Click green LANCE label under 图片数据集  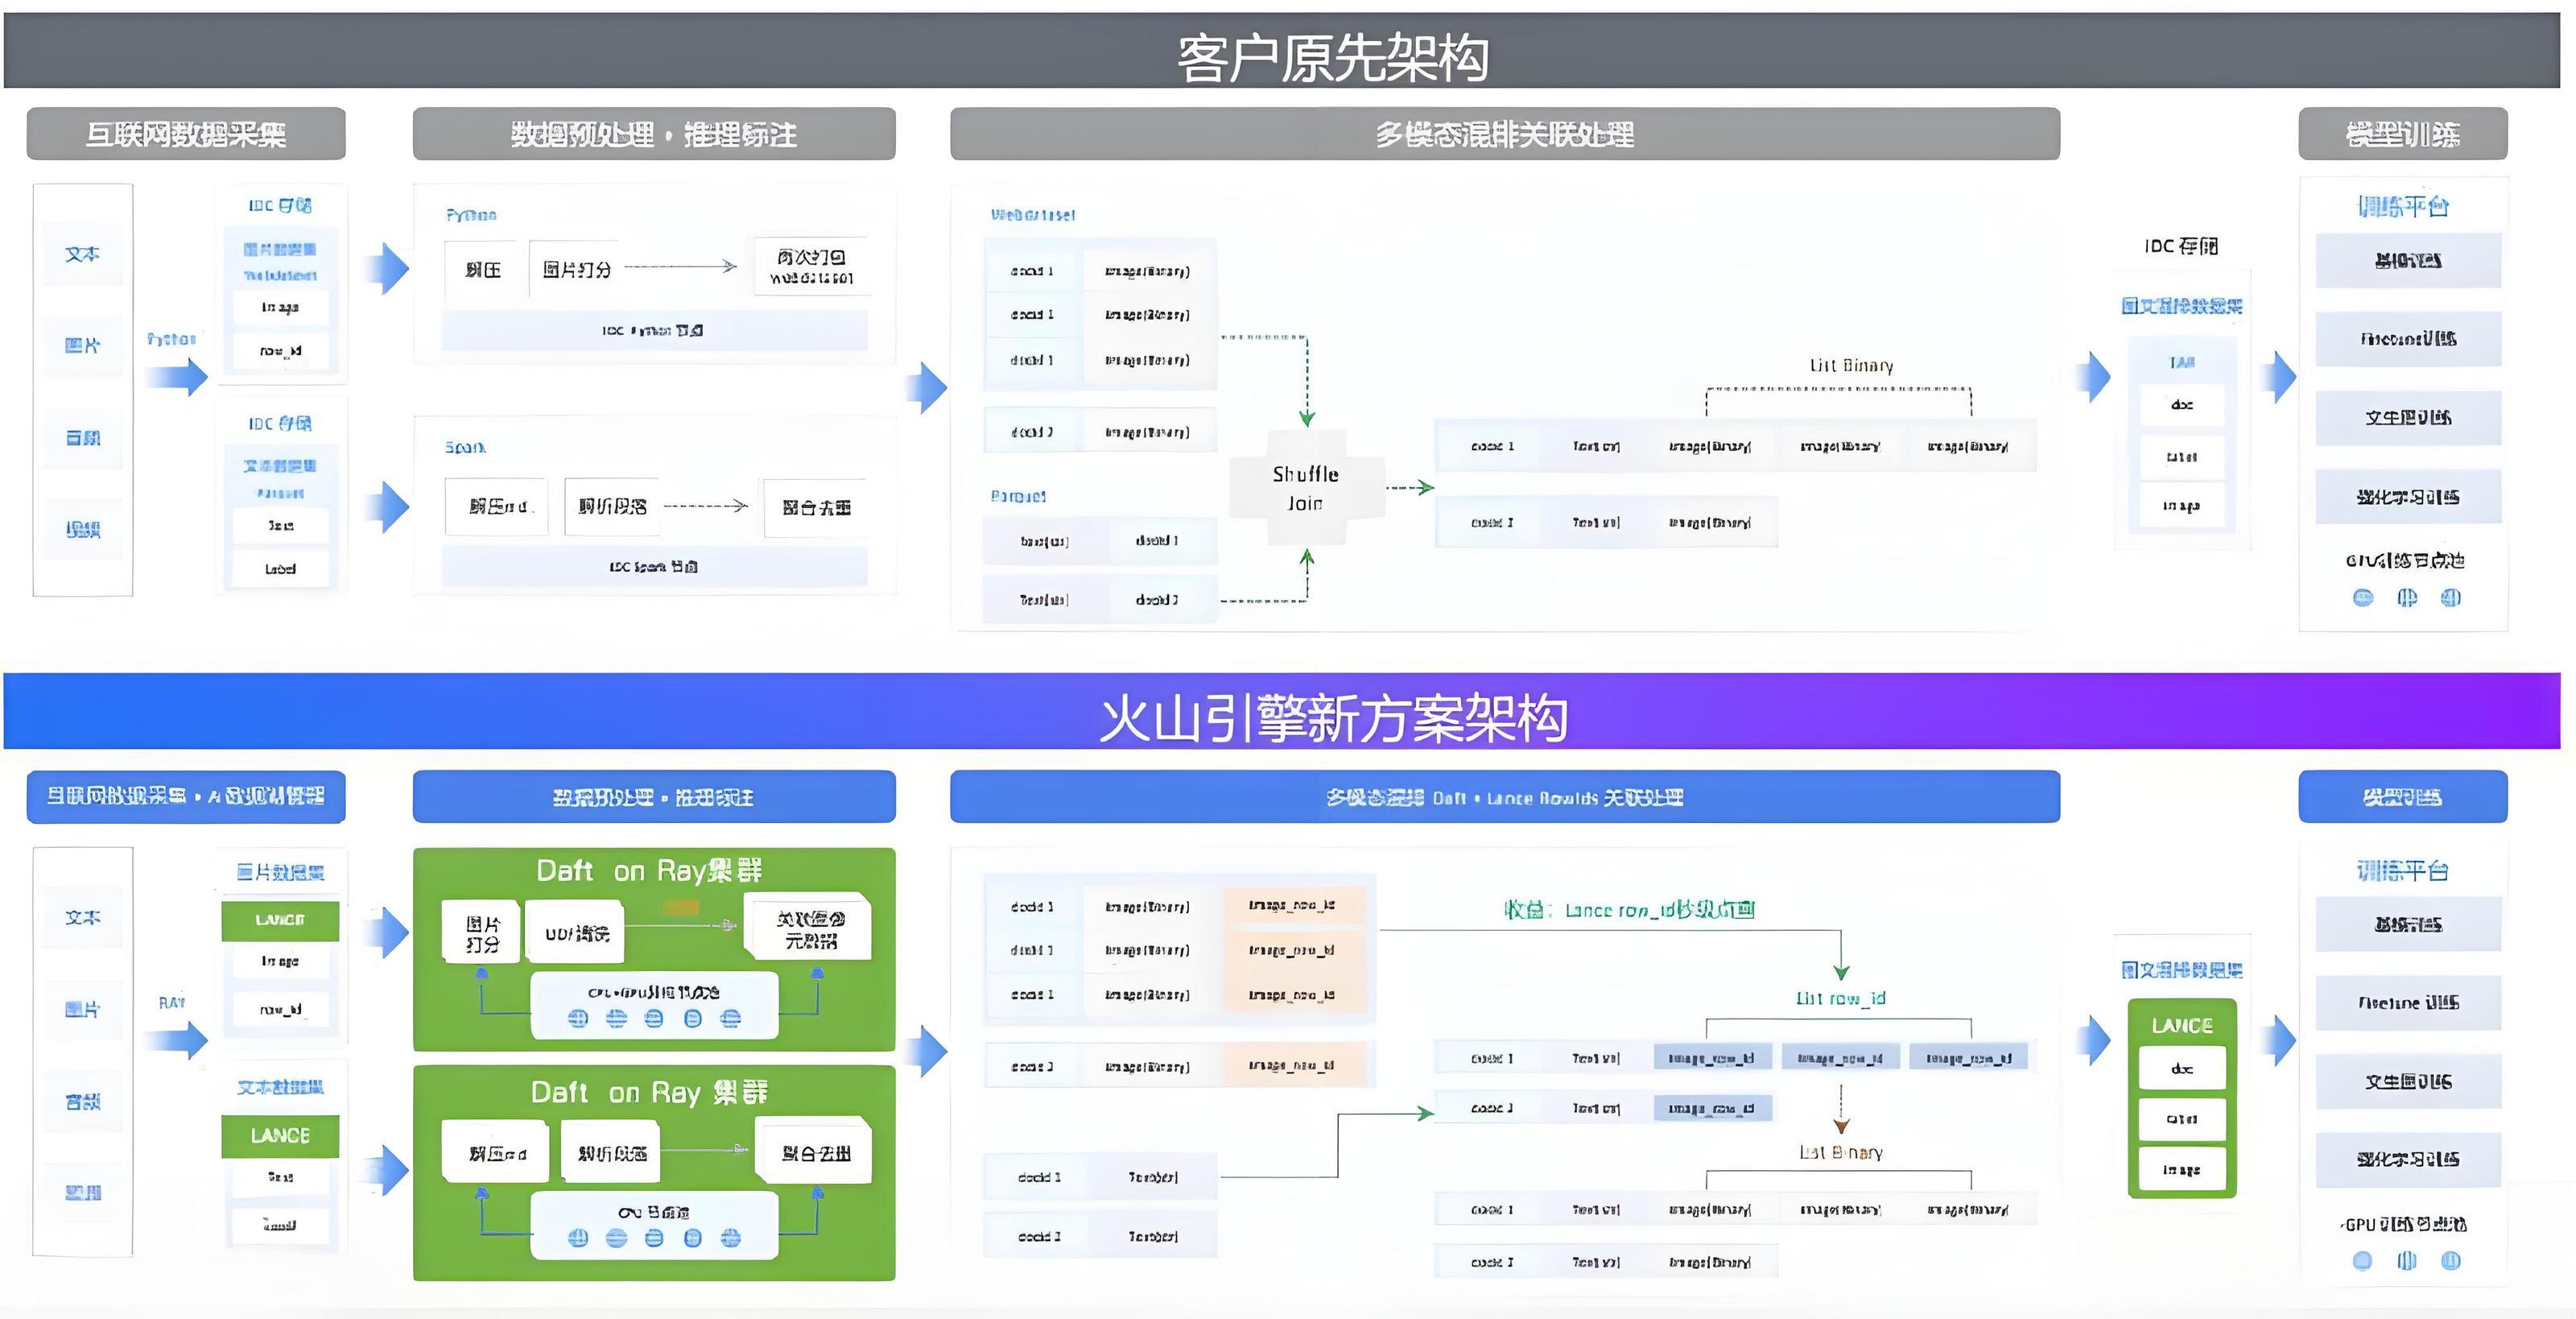280,920
